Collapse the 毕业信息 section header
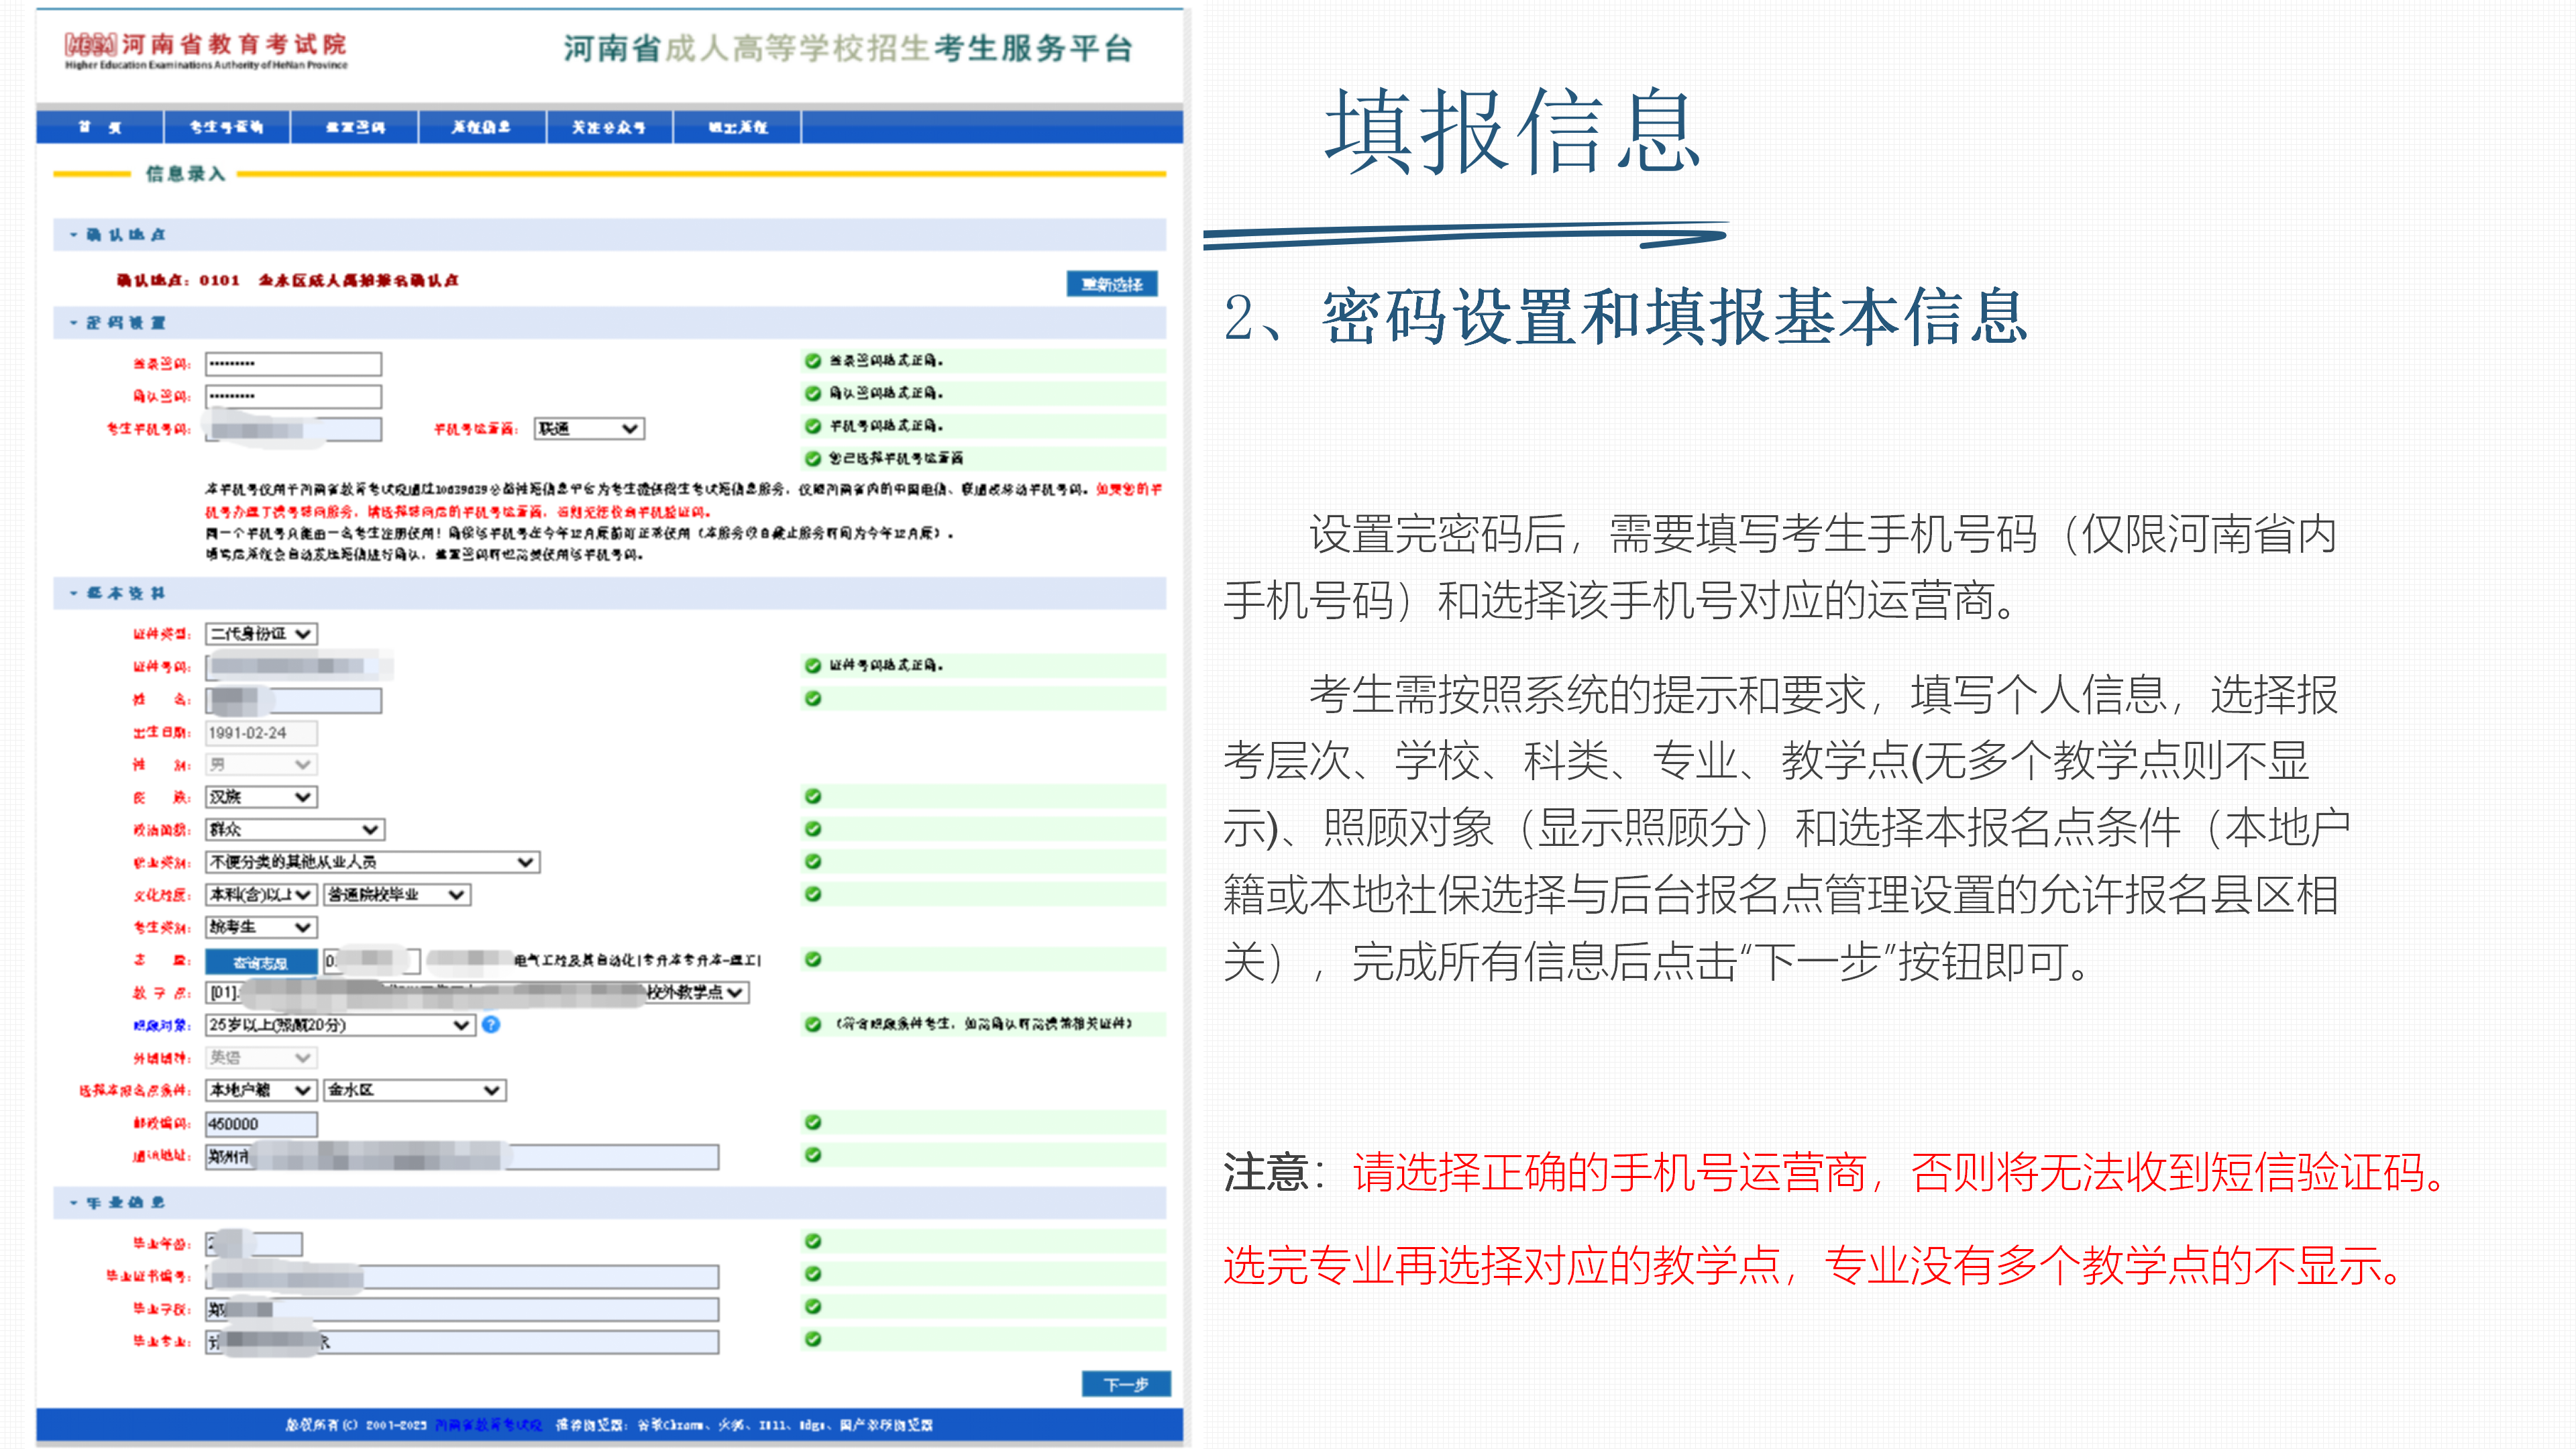This screenshot has height=1449, width=2576. [x=117, y=1203]
